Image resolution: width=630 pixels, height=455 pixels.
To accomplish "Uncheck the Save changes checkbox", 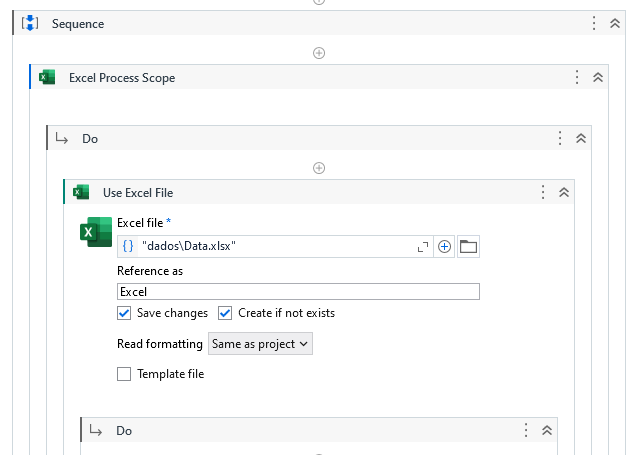I will click(124, 313).
